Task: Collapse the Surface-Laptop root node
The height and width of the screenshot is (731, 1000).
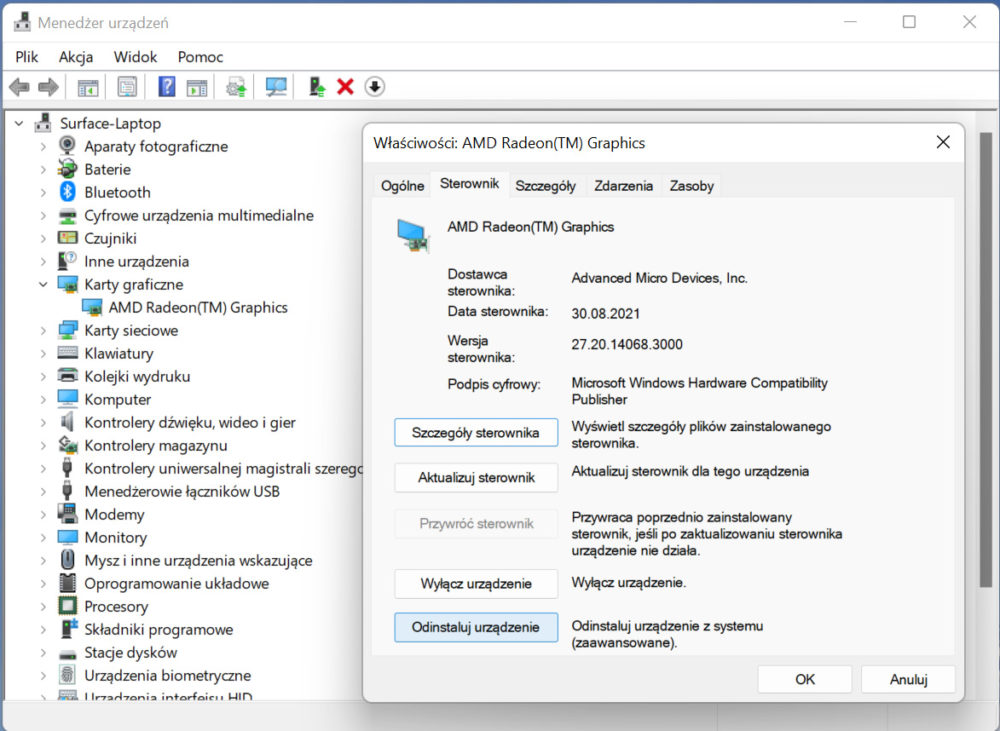Action: 19,123
